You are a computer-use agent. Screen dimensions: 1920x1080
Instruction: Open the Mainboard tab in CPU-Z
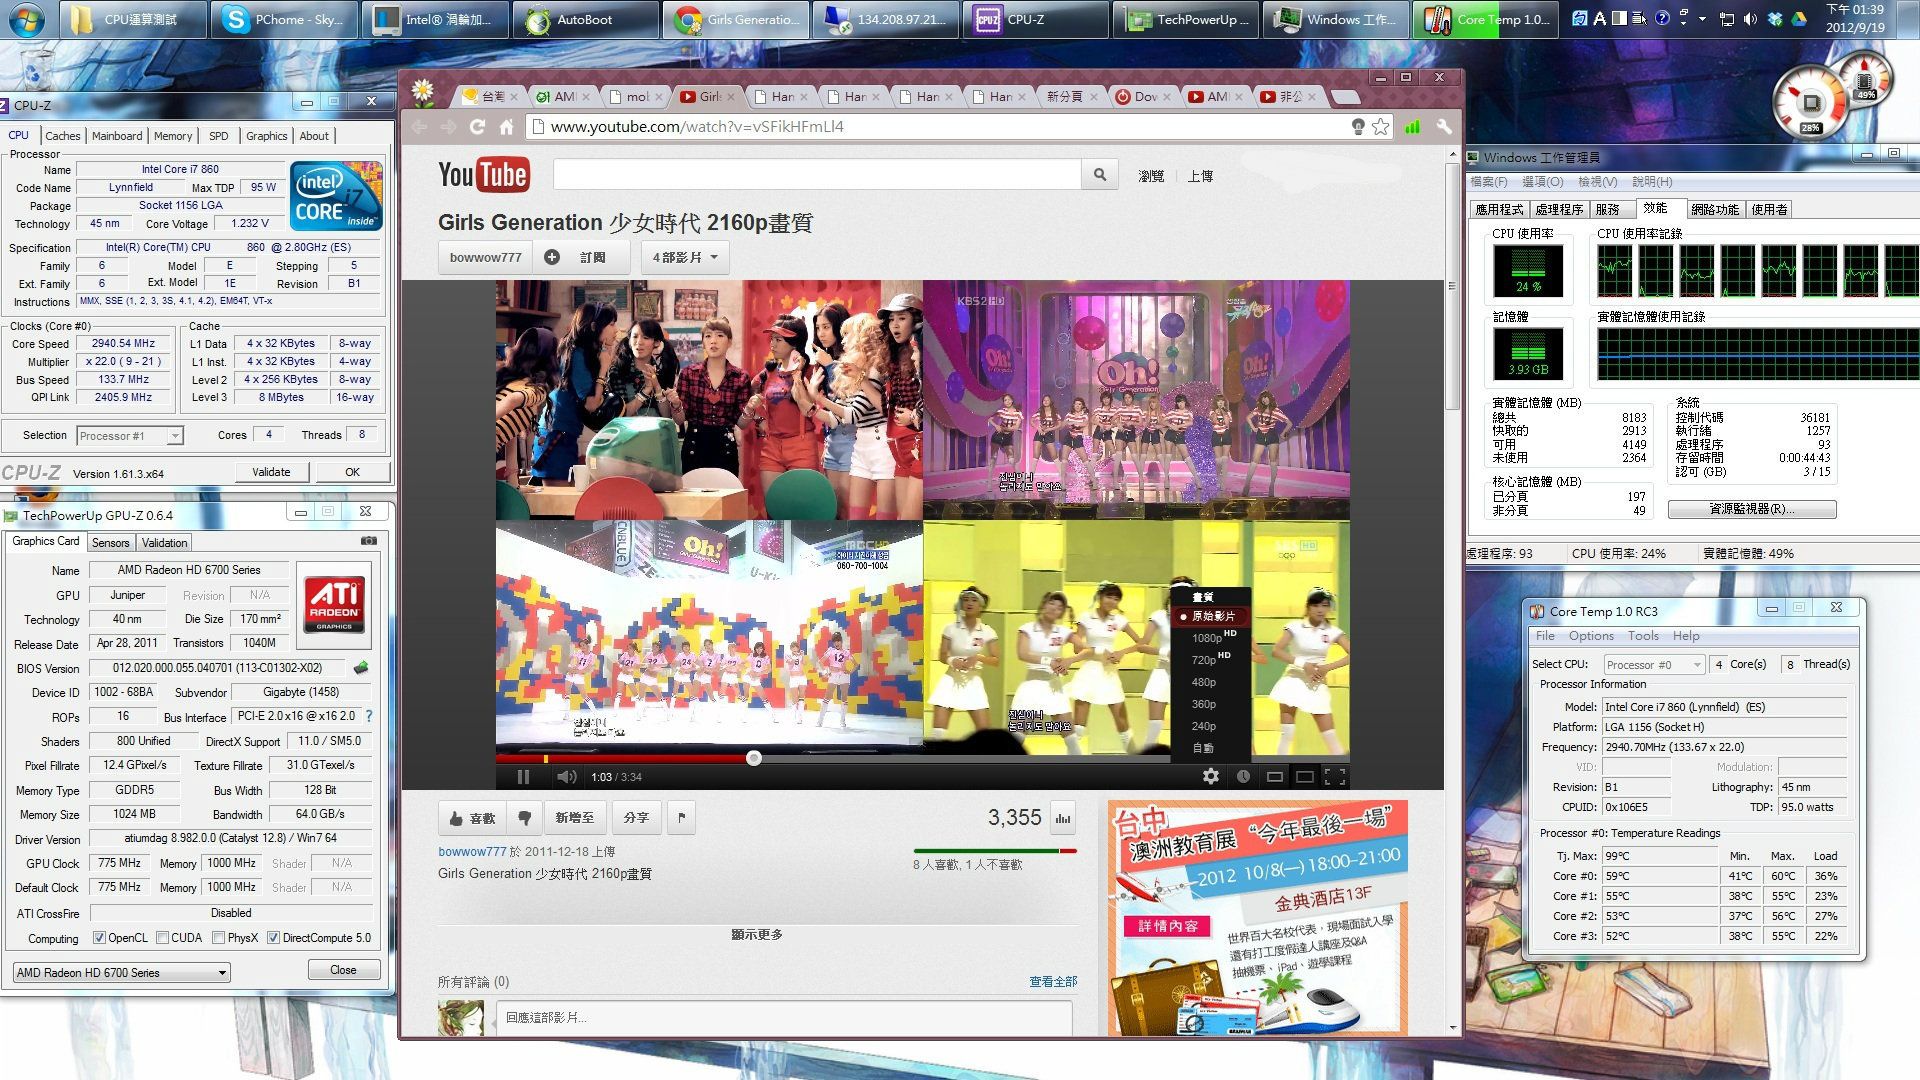[x=117, y=136]
